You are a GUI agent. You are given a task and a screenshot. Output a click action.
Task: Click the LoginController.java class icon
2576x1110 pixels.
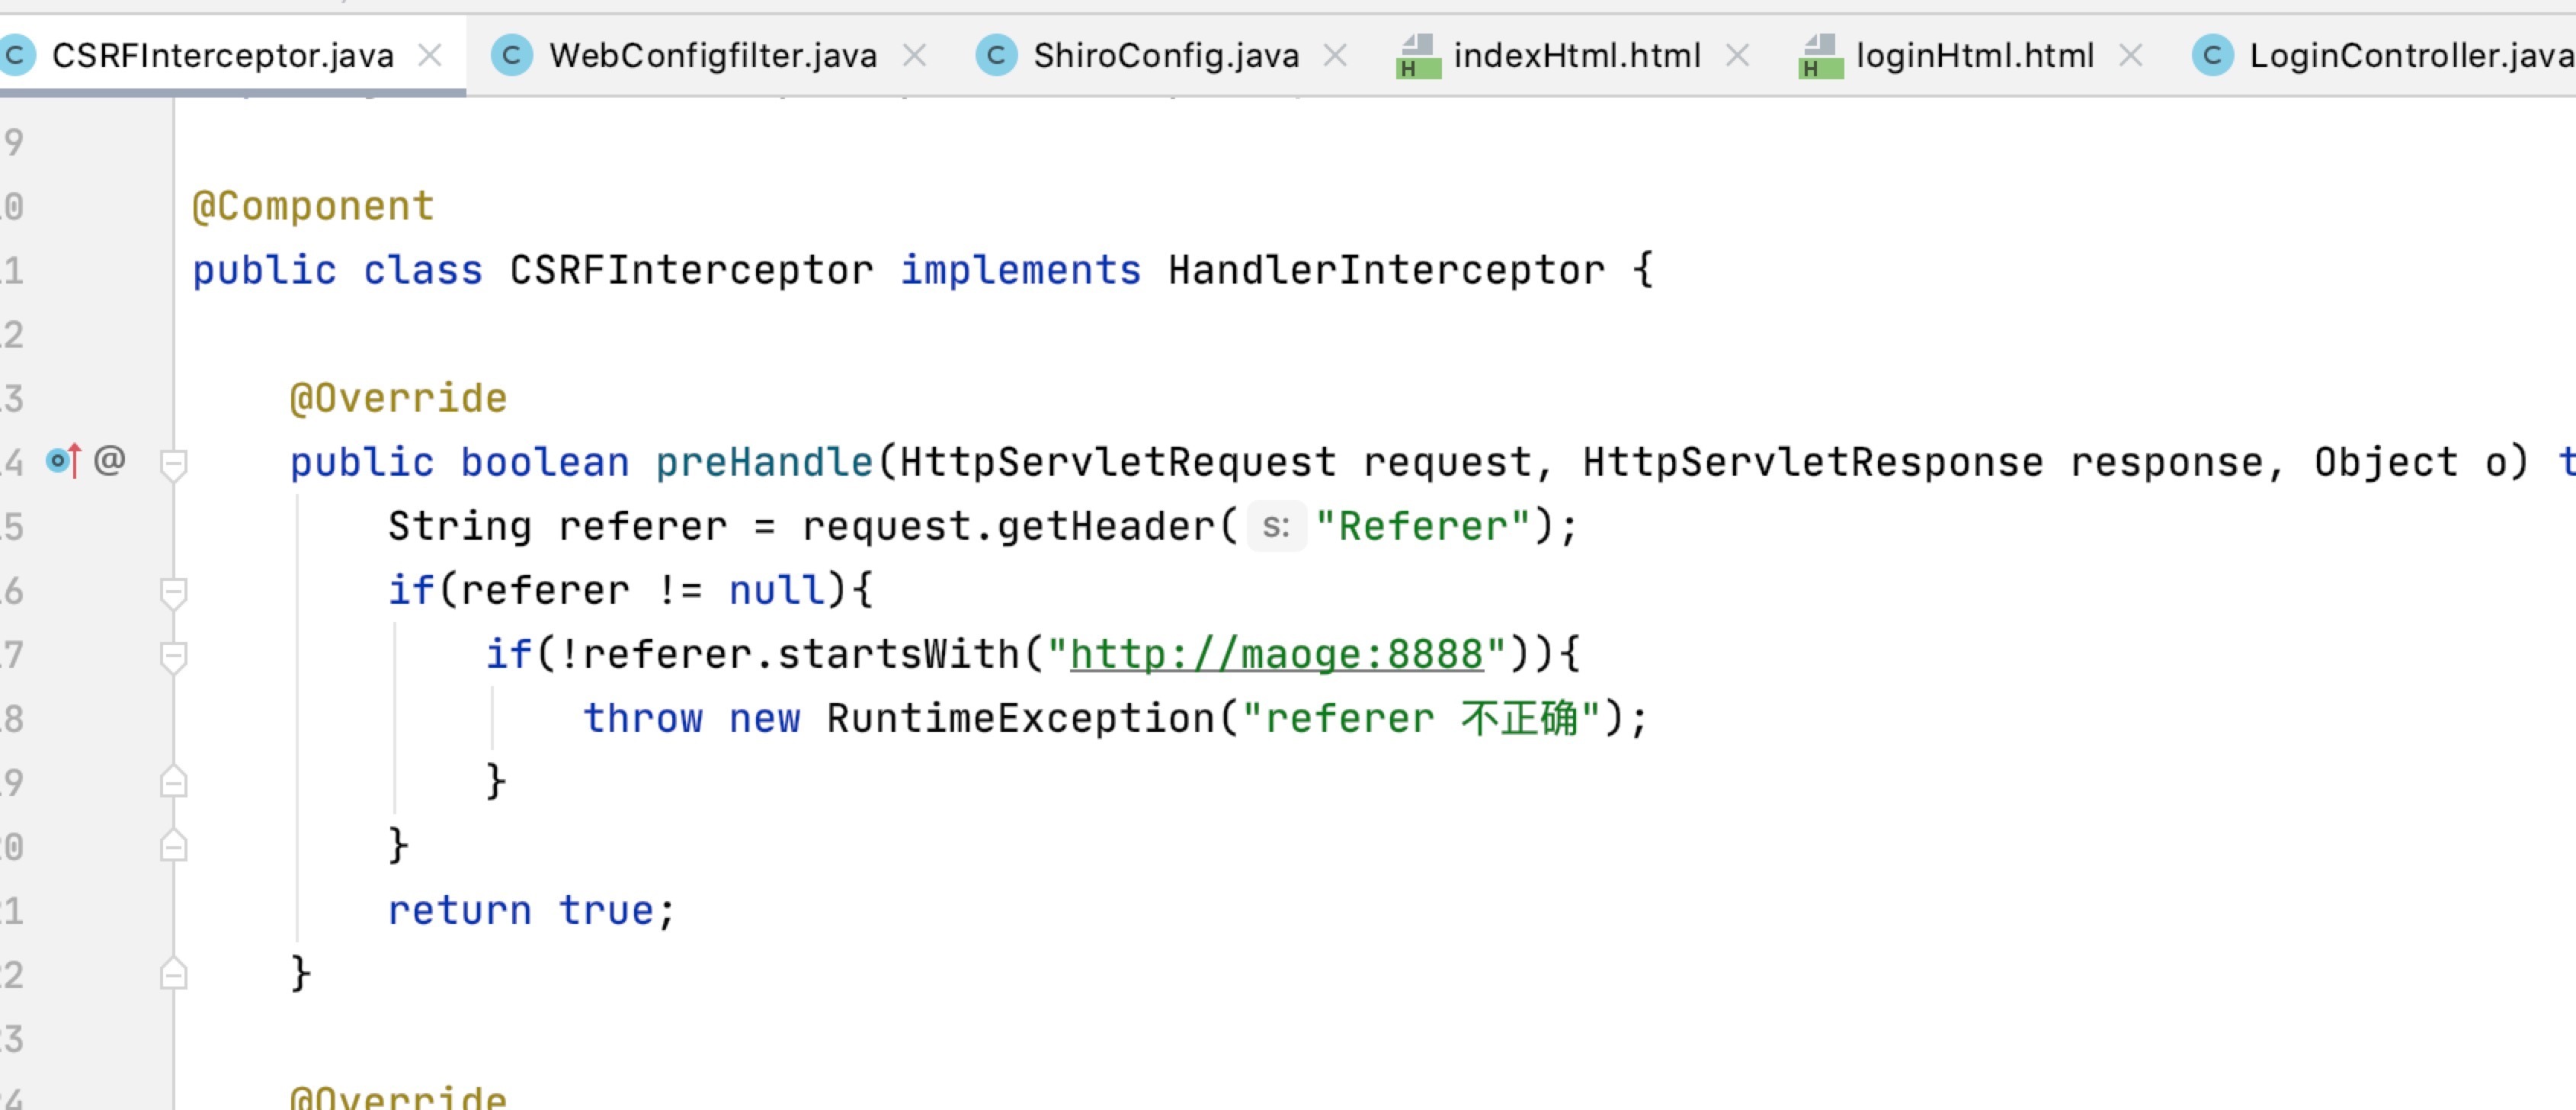(x=2212, y=55)
